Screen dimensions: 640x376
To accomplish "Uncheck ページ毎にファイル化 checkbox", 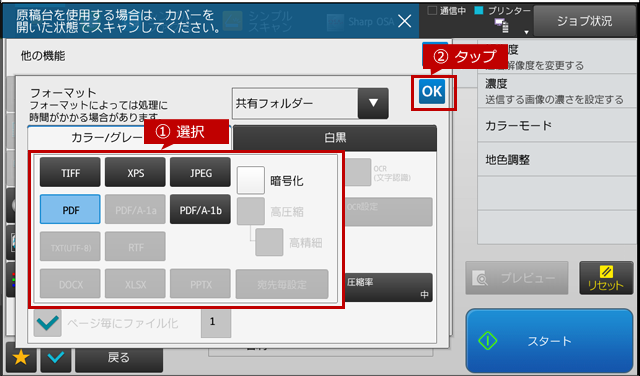I will (x=48, y=323).
